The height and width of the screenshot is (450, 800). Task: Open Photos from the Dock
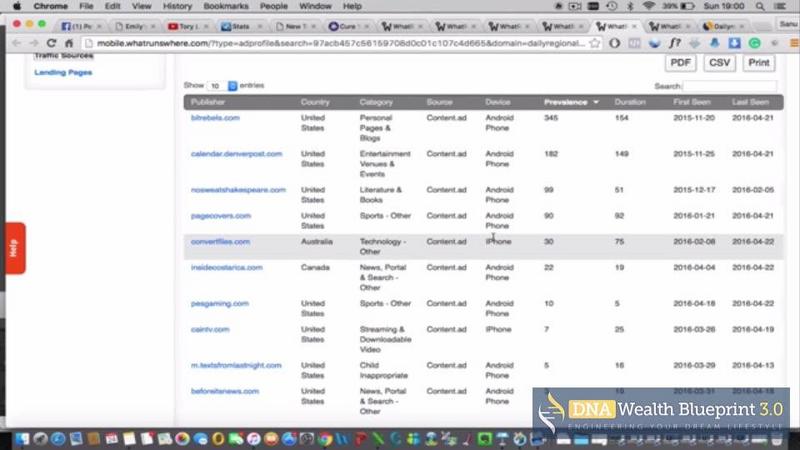tap(182, 439)
